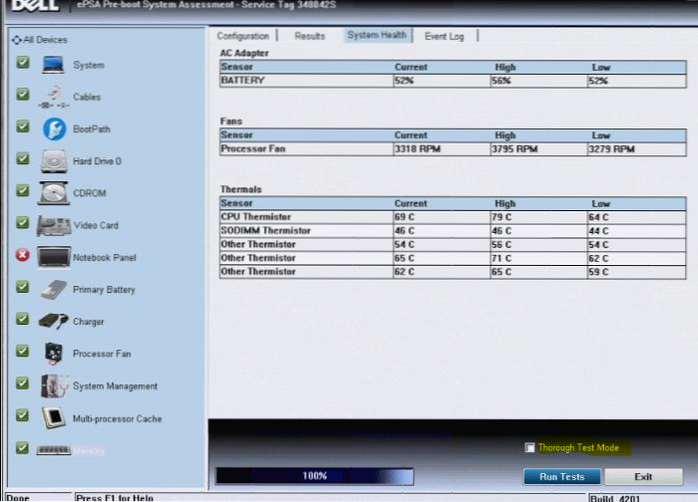Select the BootPath icon

(53, 129)
